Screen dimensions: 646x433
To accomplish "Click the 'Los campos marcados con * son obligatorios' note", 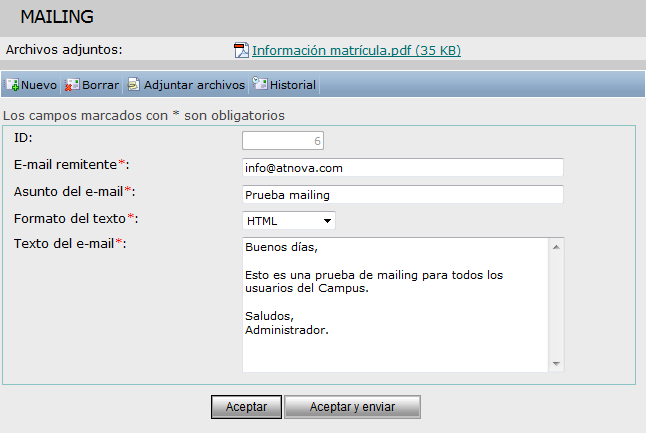I will tap(144, 115).
